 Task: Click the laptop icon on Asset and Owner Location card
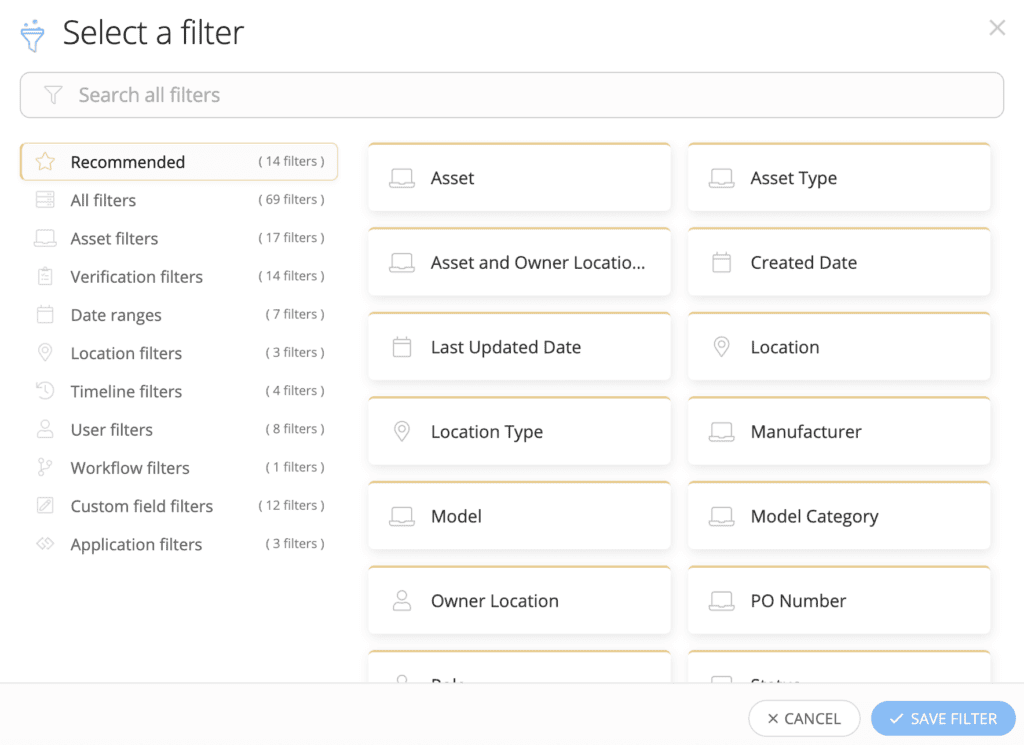(402, 262)
